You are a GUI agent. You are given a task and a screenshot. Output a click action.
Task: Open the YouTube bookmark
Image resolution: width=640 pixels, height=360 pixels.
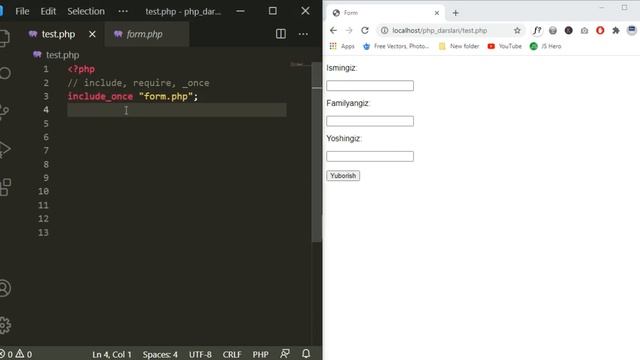click(504, 46)
